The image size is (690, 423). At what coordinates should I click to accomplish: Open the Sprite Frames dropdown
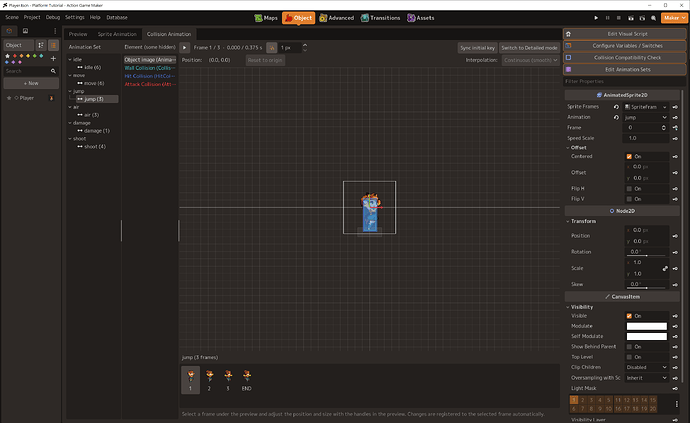click(x=646, y=107)
